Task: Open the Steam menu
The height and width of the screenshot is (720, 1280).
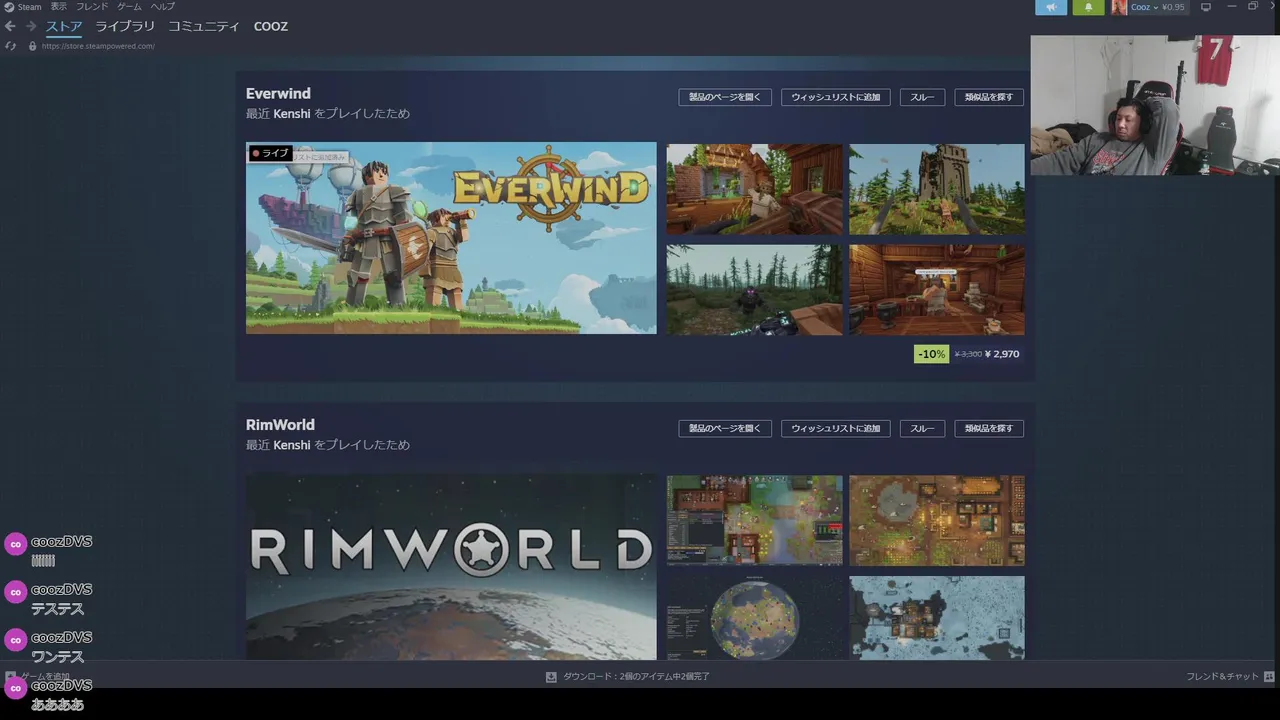Action: 29,7
